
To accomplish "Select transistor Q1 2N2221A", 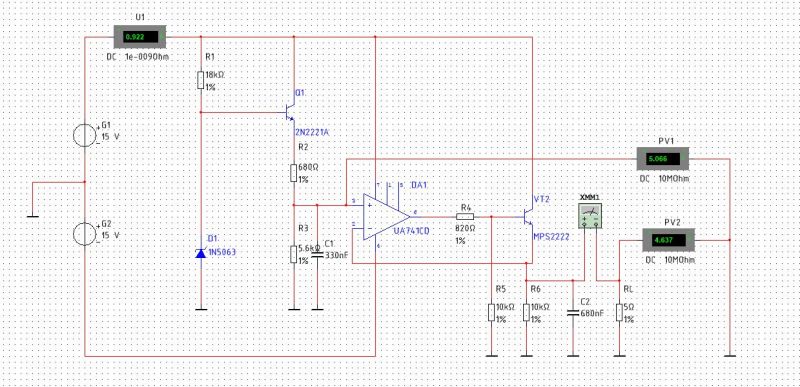I will click(x=290, y=112).
